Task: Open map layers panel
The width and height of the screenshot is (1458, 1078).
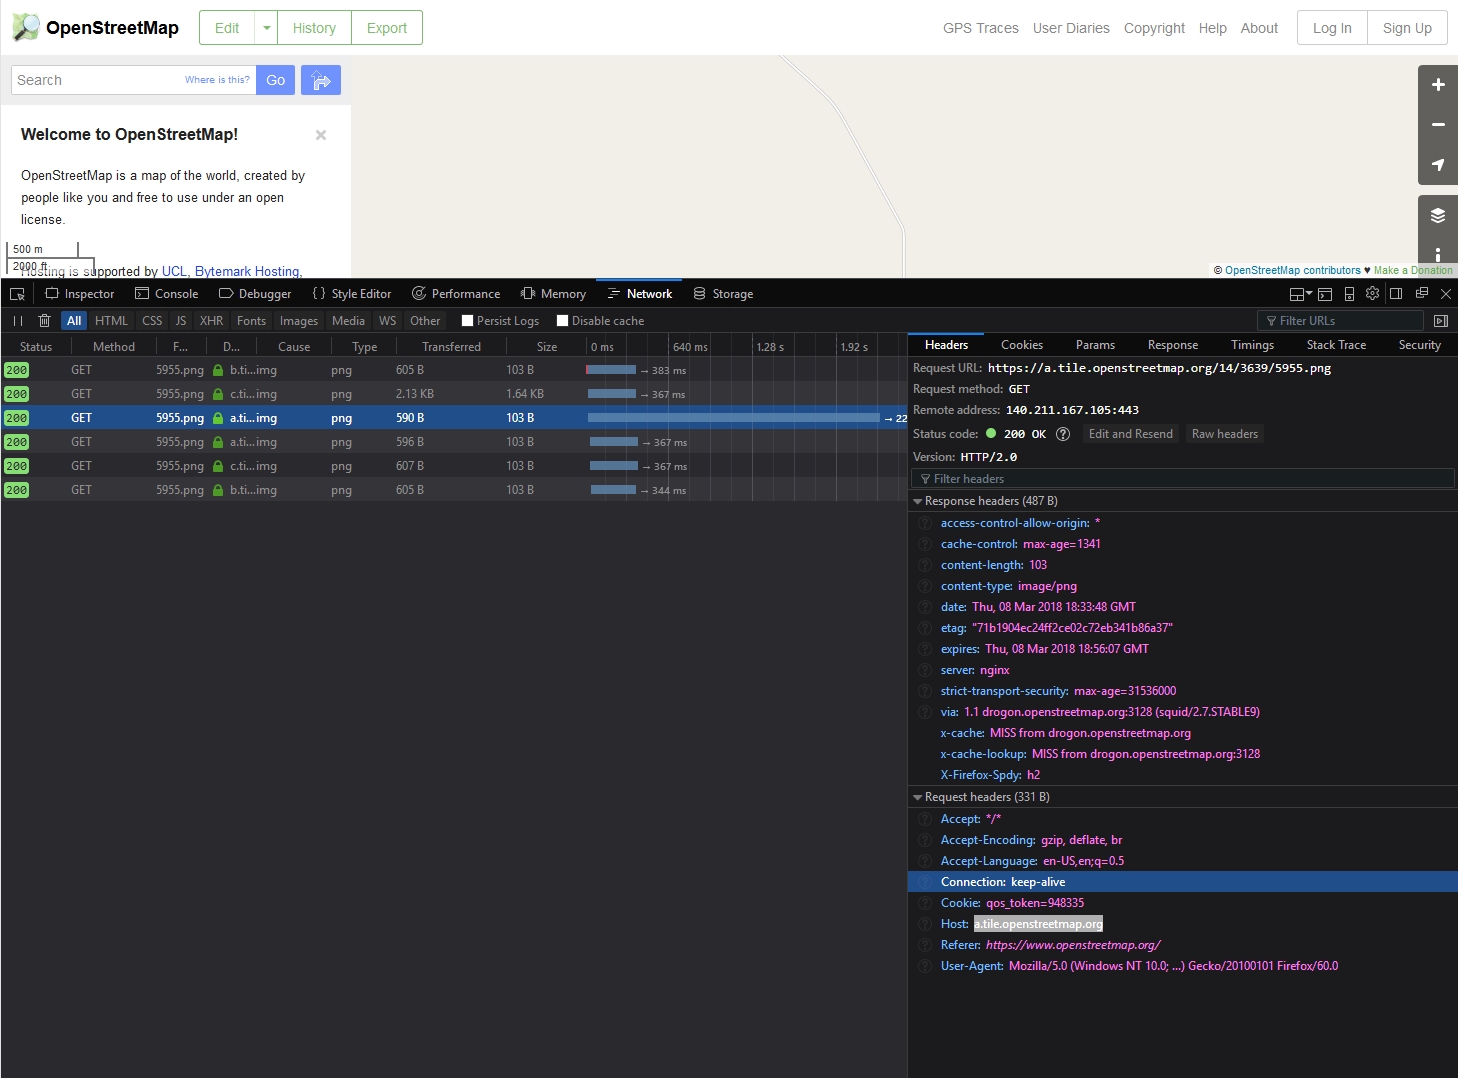Action: [1437, 215]
